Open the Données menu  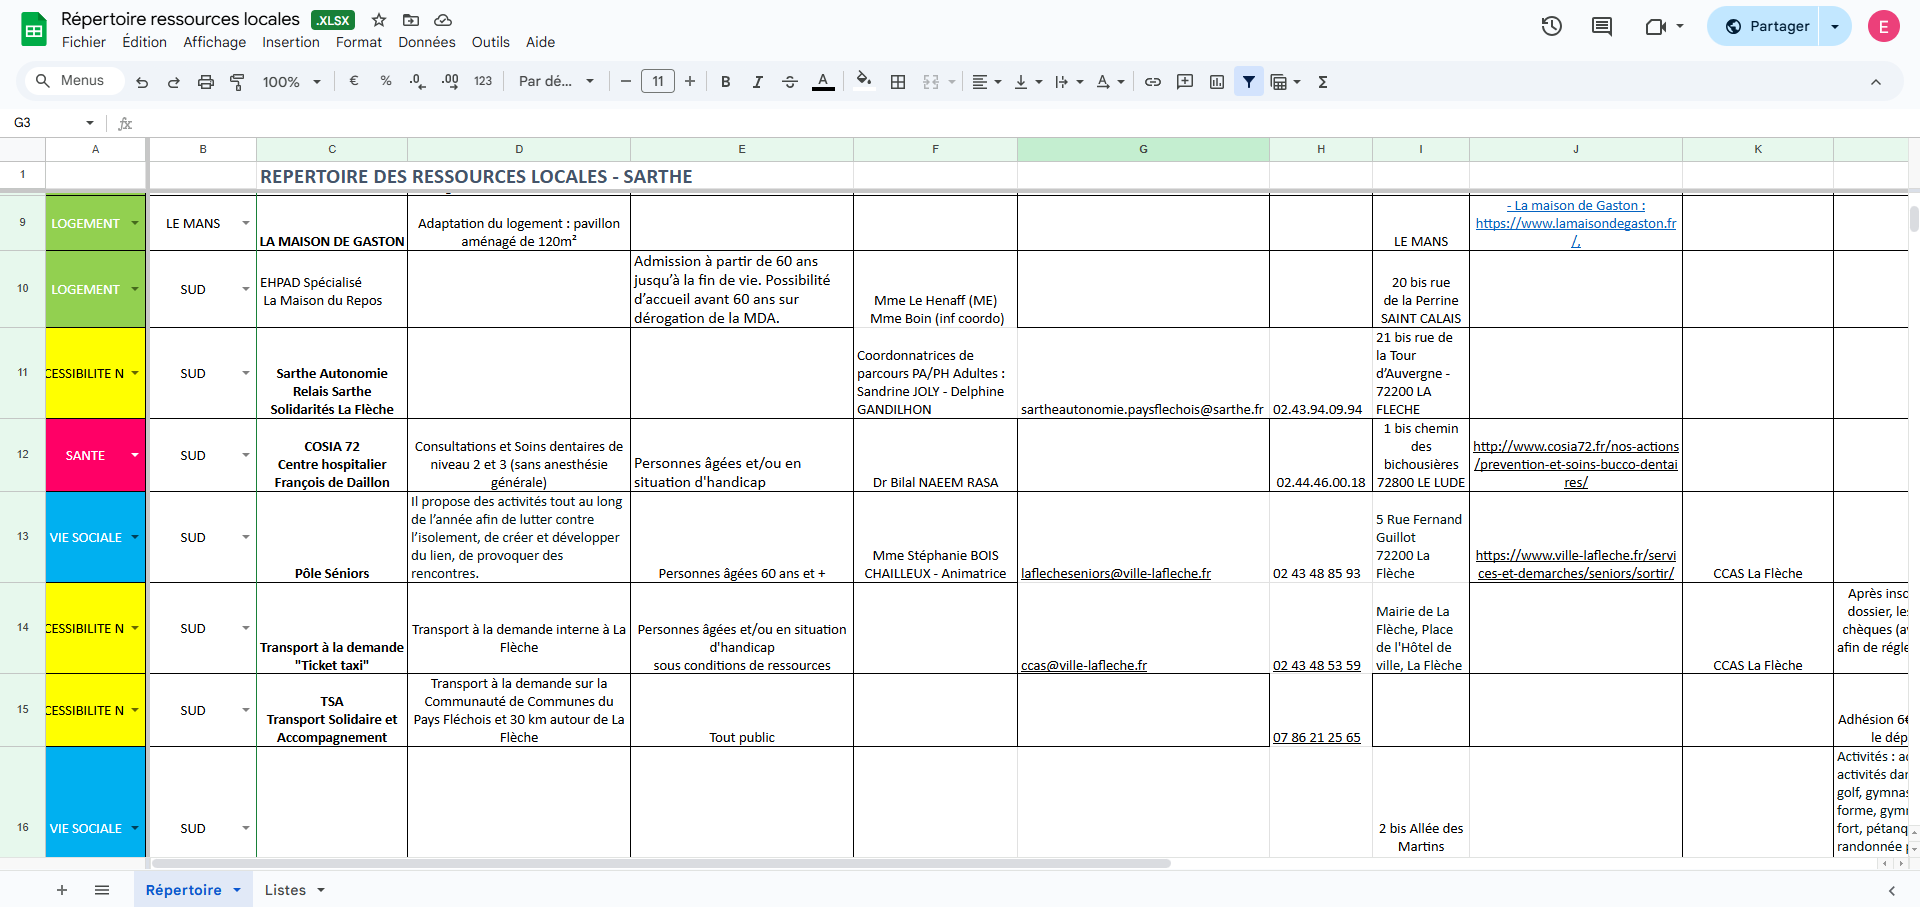tap(426, 42)
